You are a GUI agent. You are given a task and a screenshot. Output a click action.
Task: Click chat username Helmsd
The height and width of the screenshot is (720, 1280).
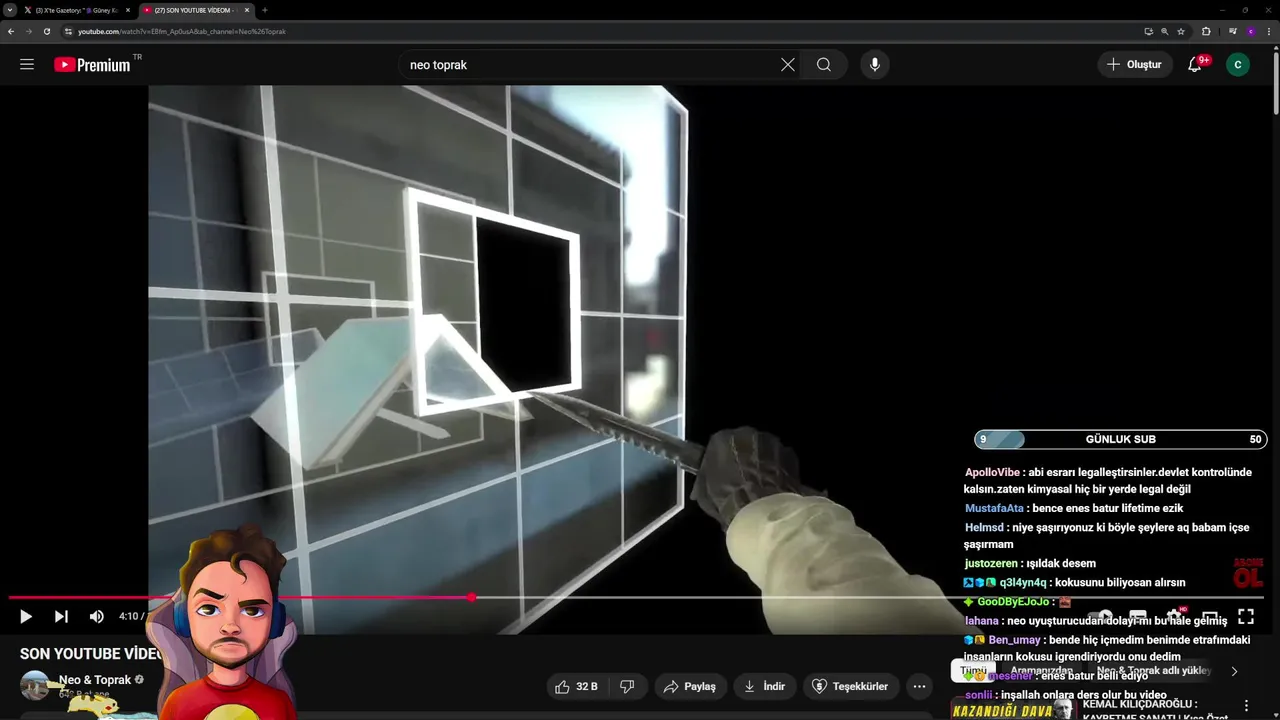(984, 527)
